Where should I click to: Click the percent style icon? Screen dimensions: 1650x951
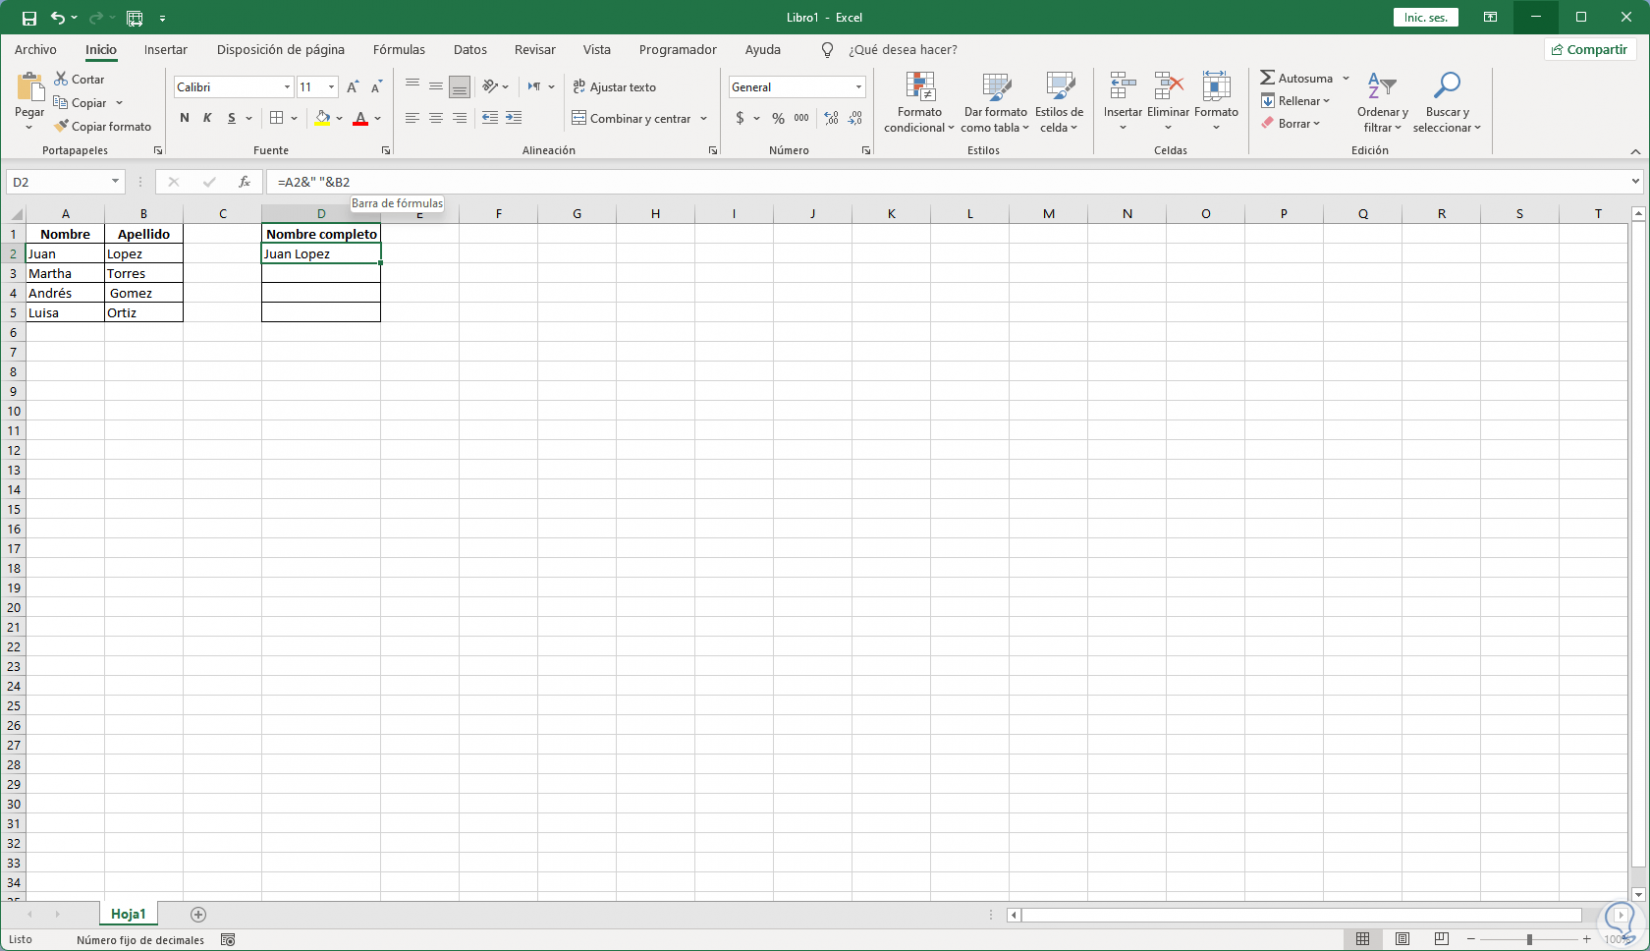click(x=778, y=118)
